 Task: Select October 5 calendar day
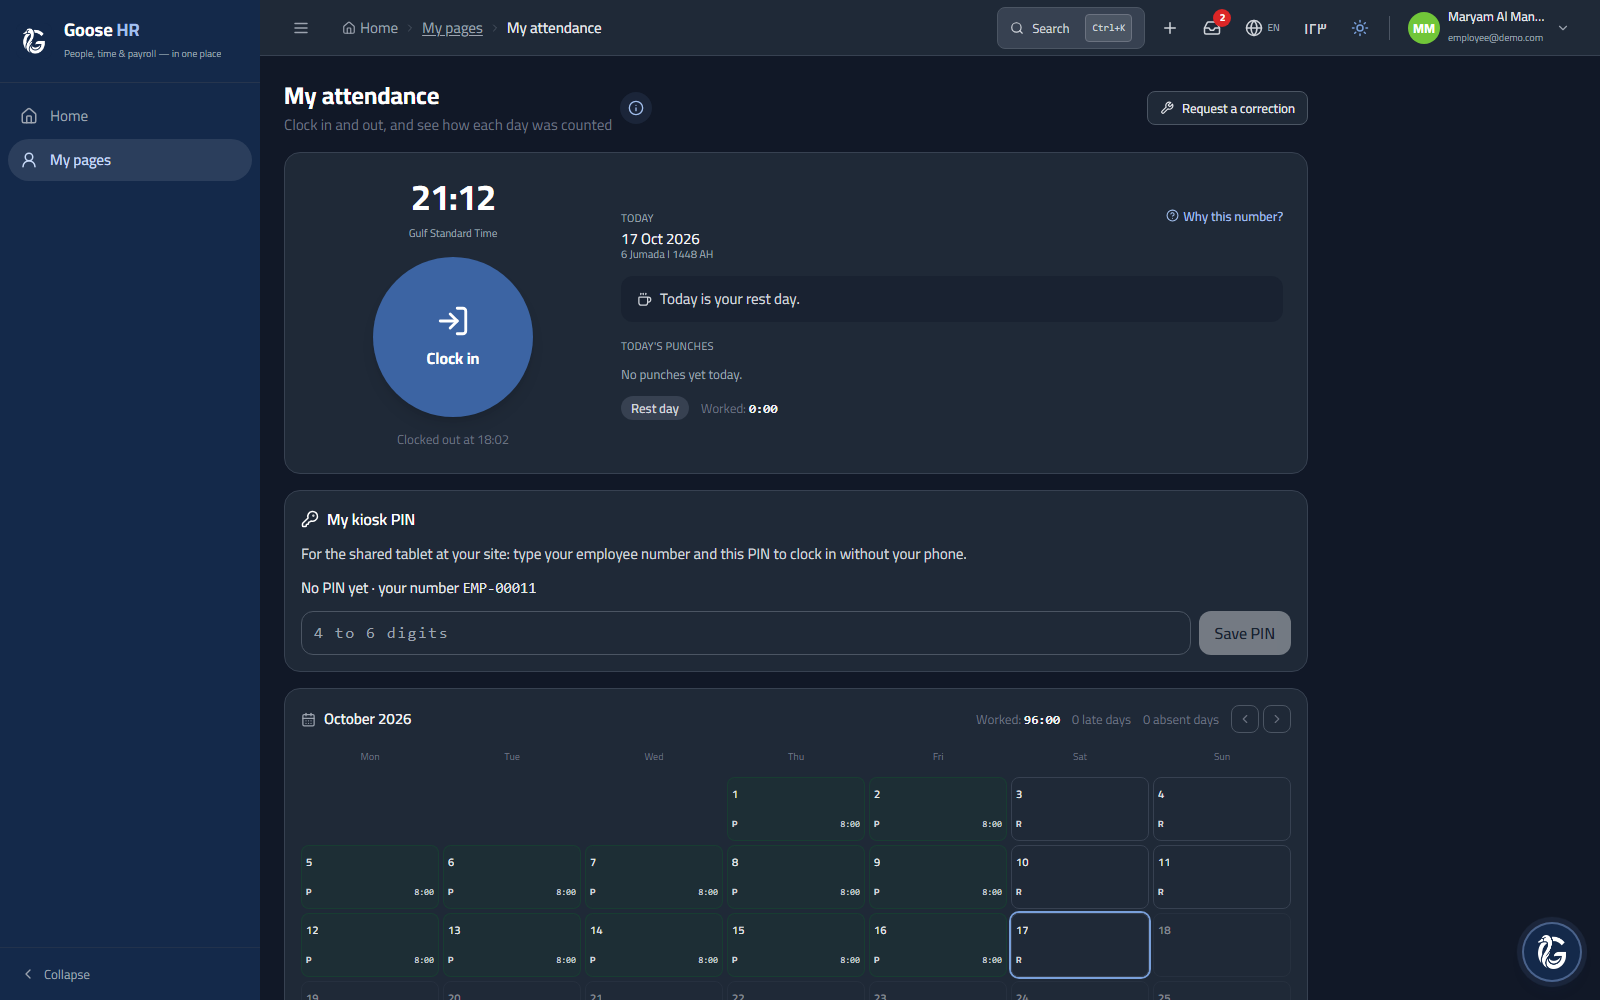(x=370, y=877)
